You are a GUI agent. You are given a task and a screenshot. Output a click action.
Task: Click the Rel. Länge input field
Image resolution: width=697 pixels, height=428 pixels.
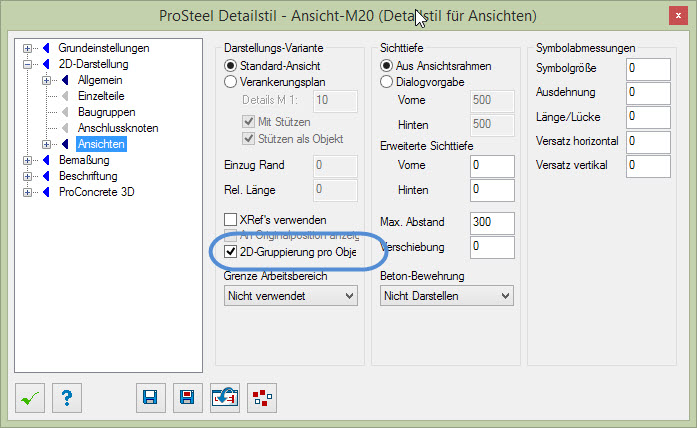(x=335, y=190)
